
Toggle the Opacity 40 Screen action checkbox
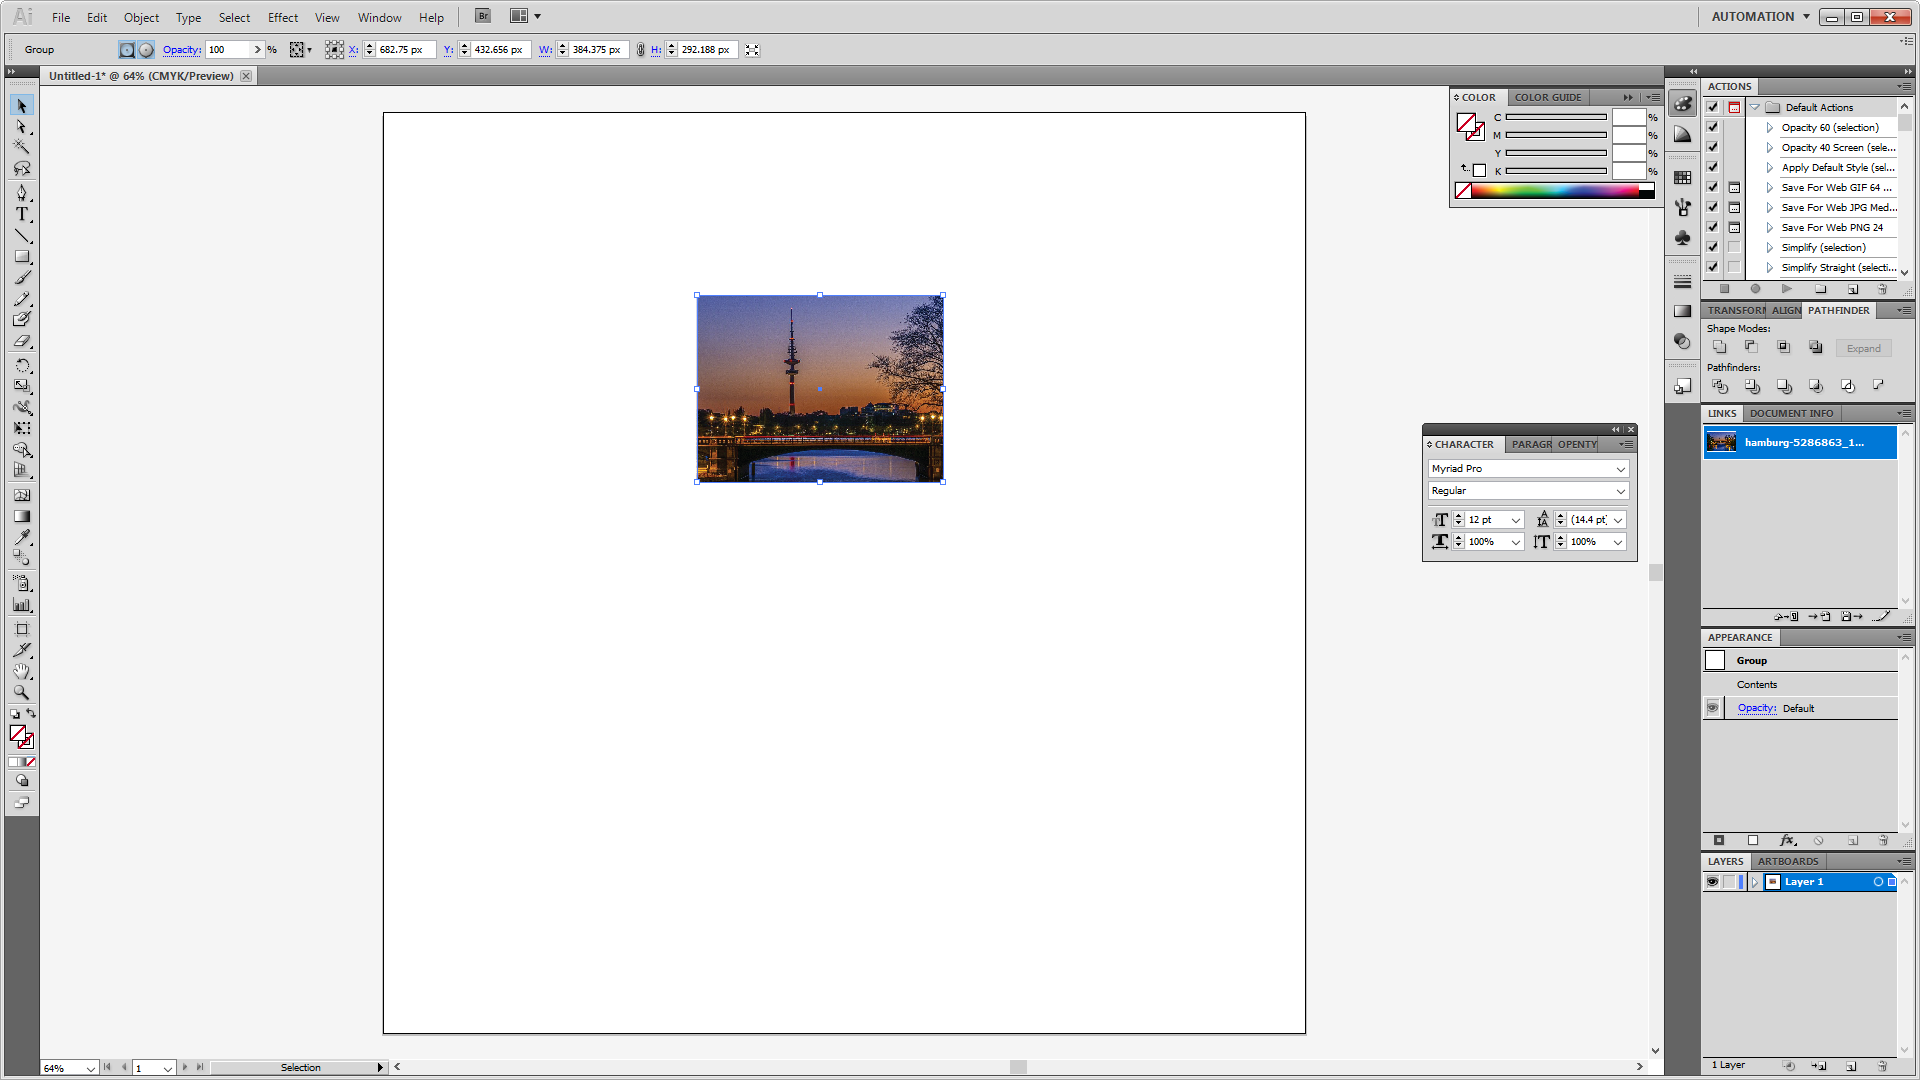click(1713, 147)
